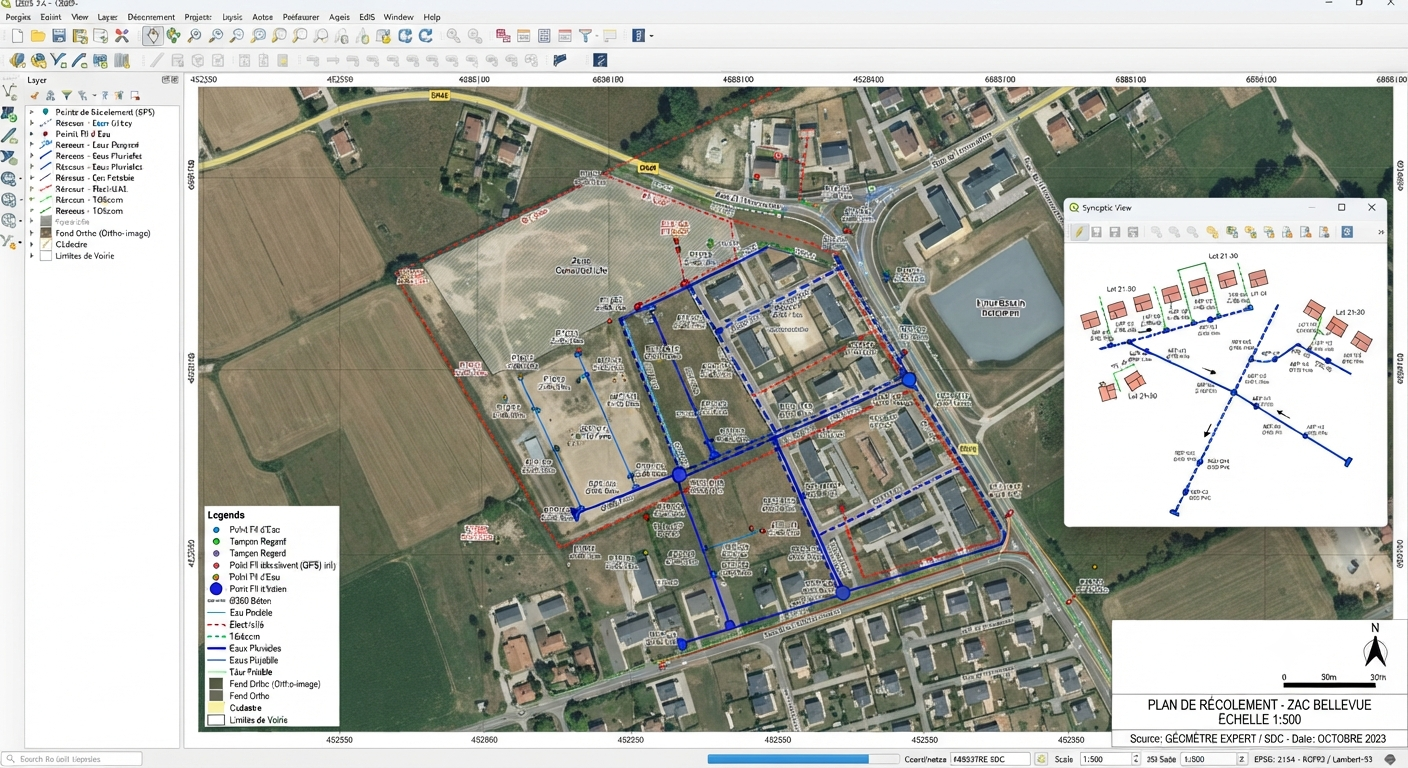Click the dark blue square icon ending the second toolbar
Image resolution: width=1408 pixels, height=768 pixels.
600,60
